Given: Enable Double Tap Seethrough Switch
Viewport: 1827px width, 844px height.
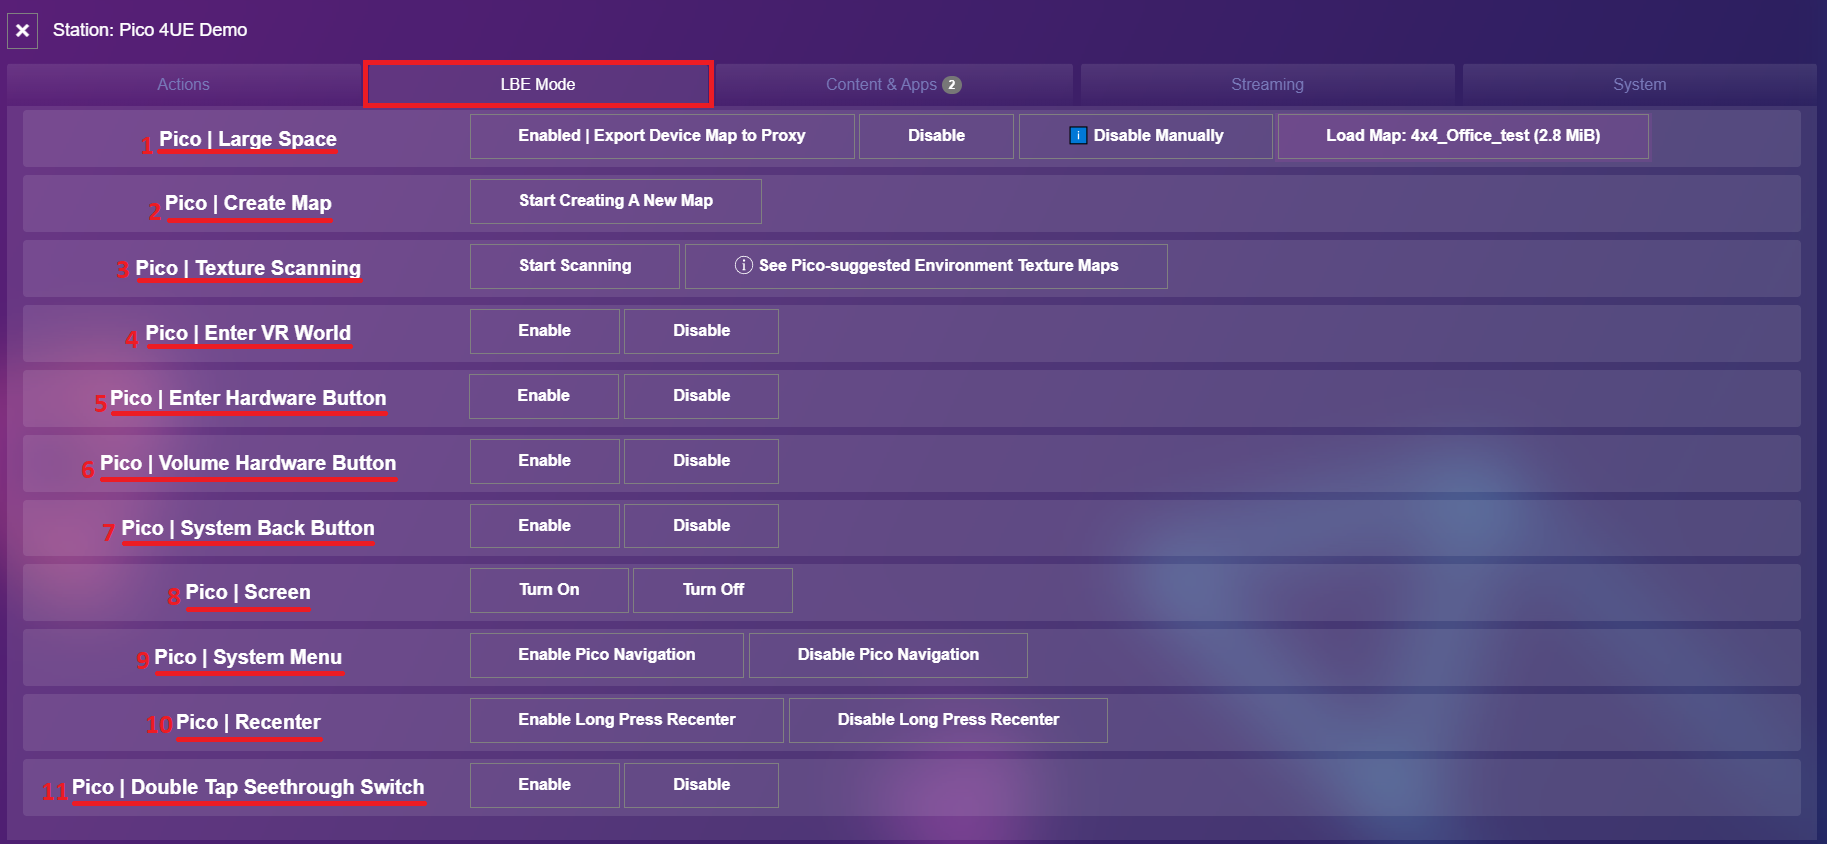Looking at the screenshot, I should tap(545, 785).
